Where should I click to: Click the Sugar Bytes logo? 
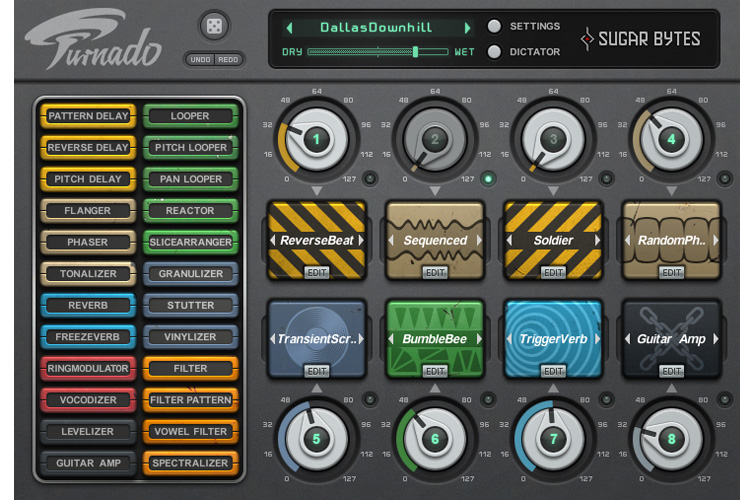(x=643, y=39)
